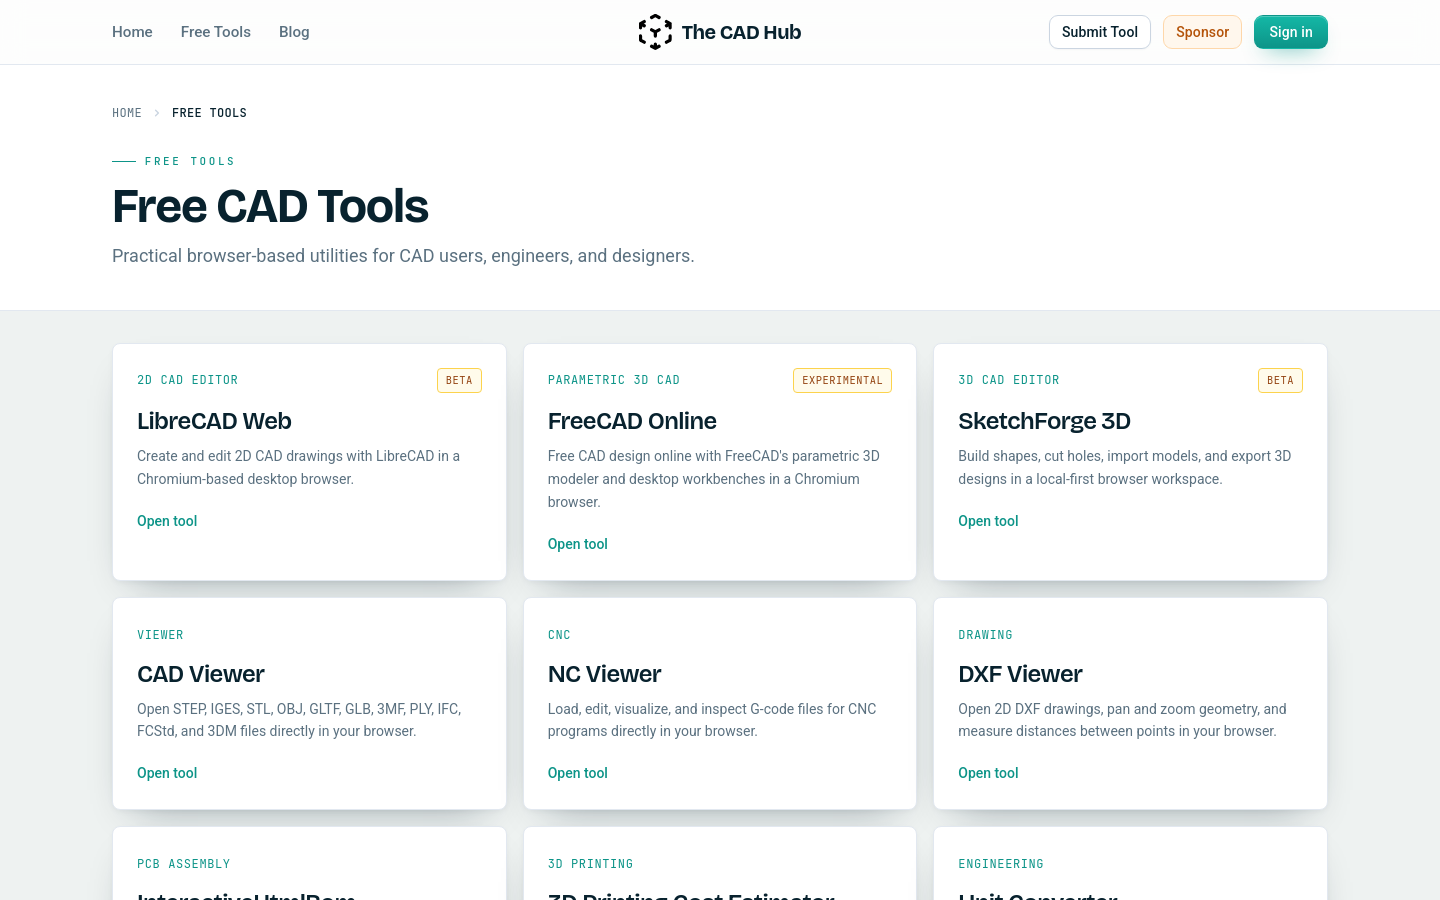Screen dimensions: 1440x900
Task: Click the FreeCAD Online description text
Action: 714,479
